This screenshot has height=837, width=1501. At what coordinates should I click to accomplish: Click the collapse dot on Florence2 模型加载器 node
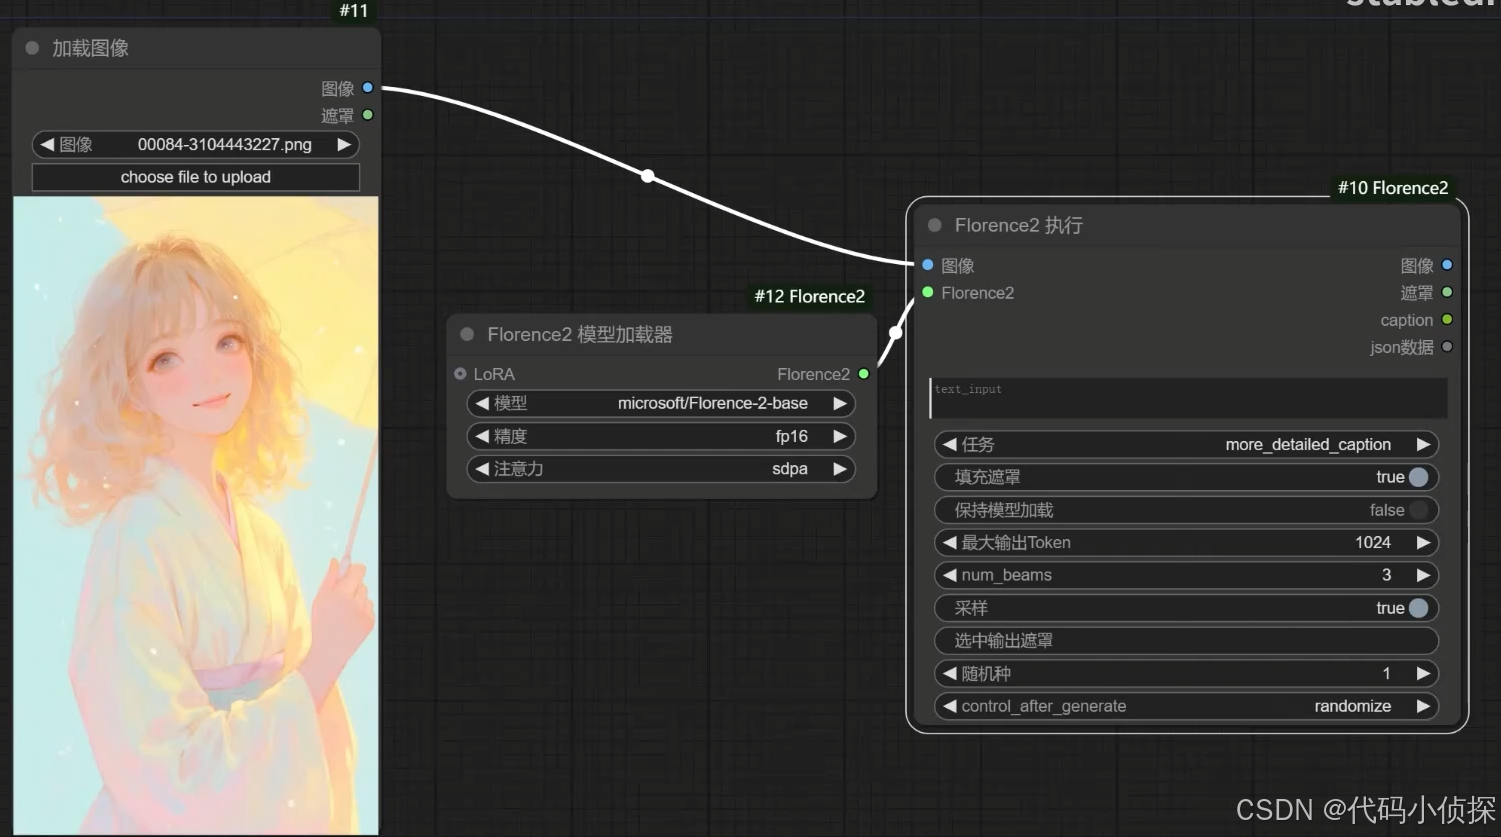(x=467, y=334)
